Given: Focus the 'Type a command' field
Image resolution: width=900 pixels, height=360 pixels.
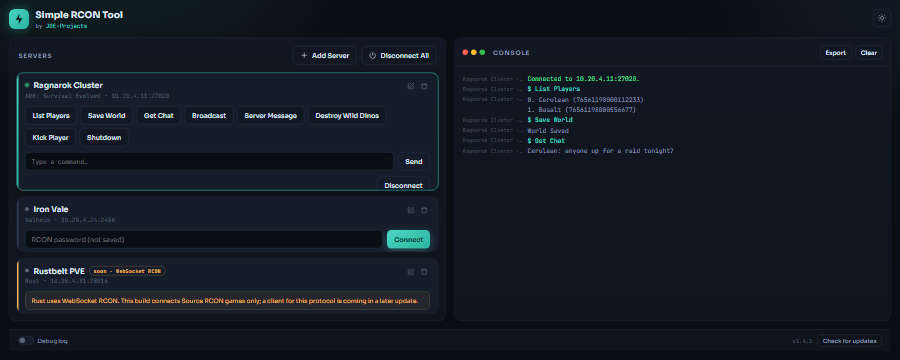Looking at the screenshot, I should 209,161.
